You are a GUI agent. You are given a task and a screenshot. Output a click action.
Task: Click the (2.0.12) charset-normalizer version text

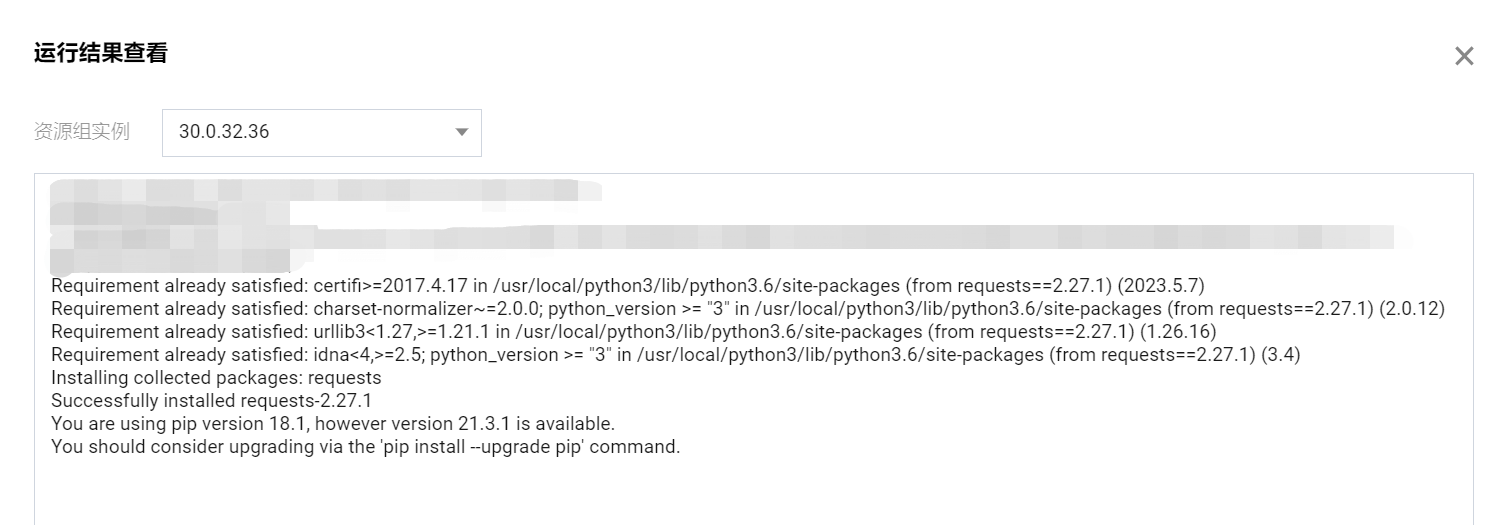(1412, 308)
